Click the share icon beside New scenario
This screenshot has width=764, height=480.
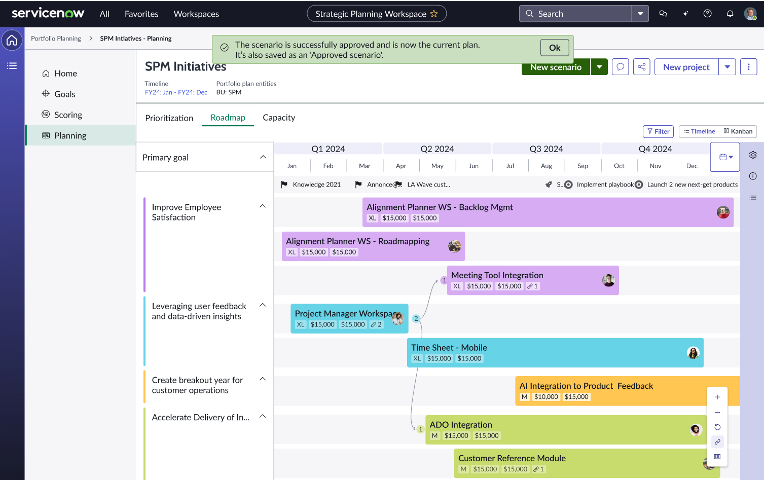click(641, 67)
